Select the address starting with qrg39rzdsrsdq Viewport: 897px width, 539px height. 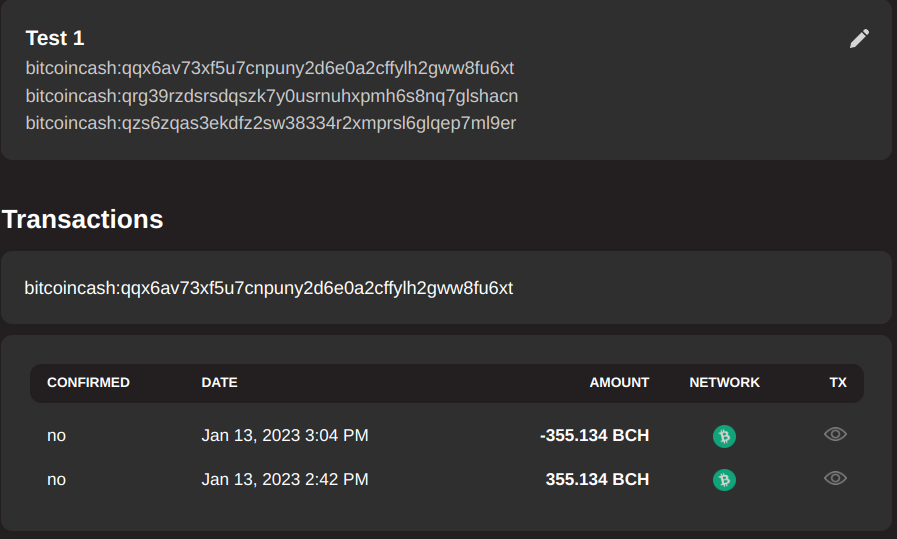(272, 96)
